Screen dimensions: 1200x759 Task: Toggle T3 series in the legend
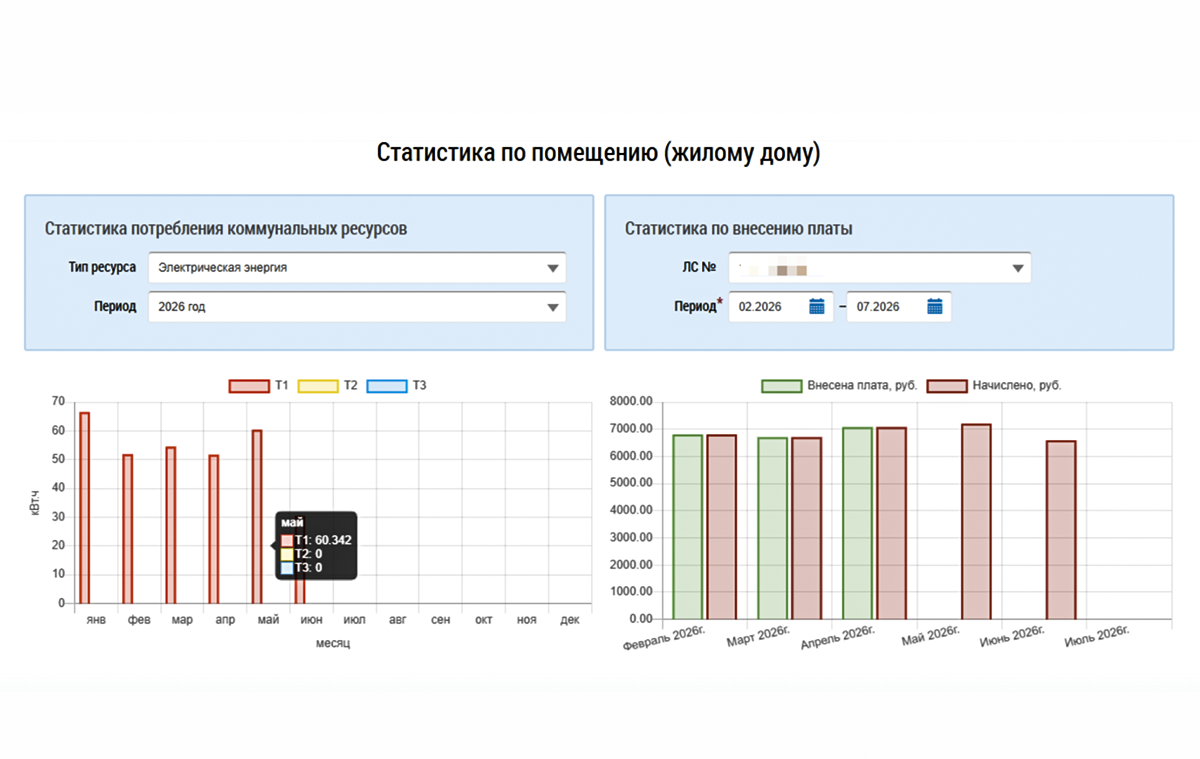coord(397,385)
